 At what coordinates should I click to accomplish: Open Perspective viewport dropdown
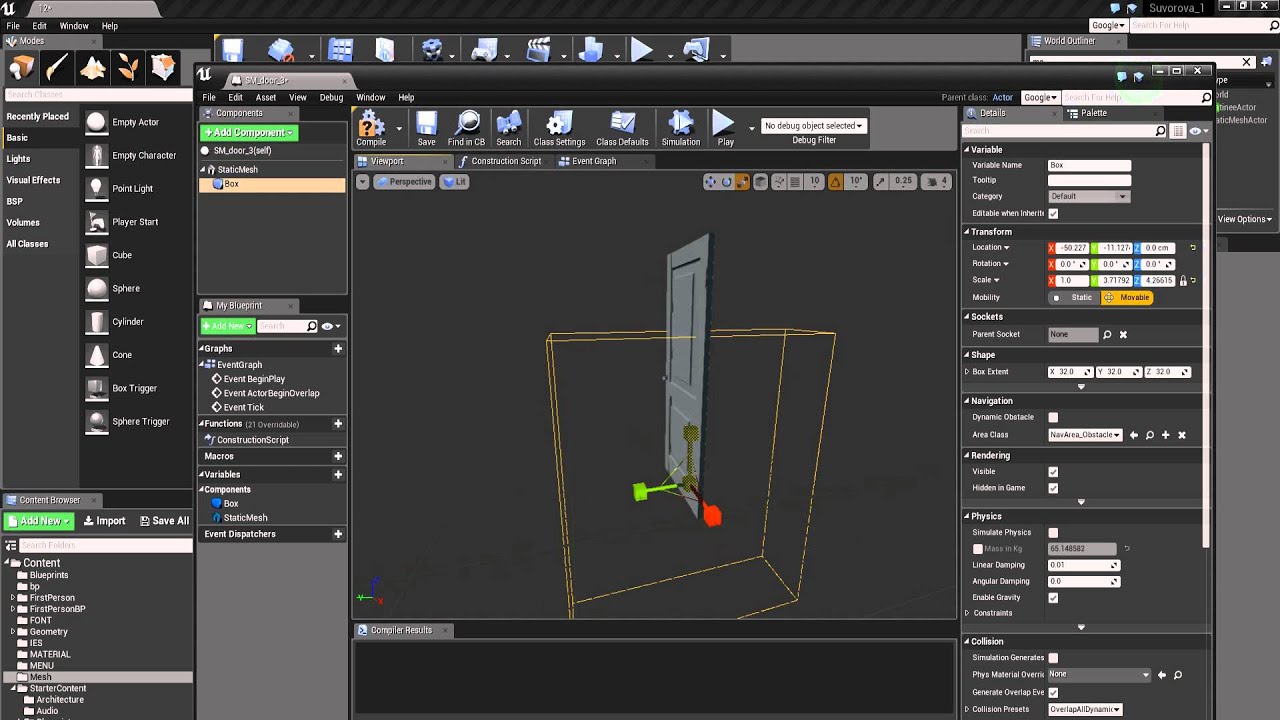coord(404,182)
